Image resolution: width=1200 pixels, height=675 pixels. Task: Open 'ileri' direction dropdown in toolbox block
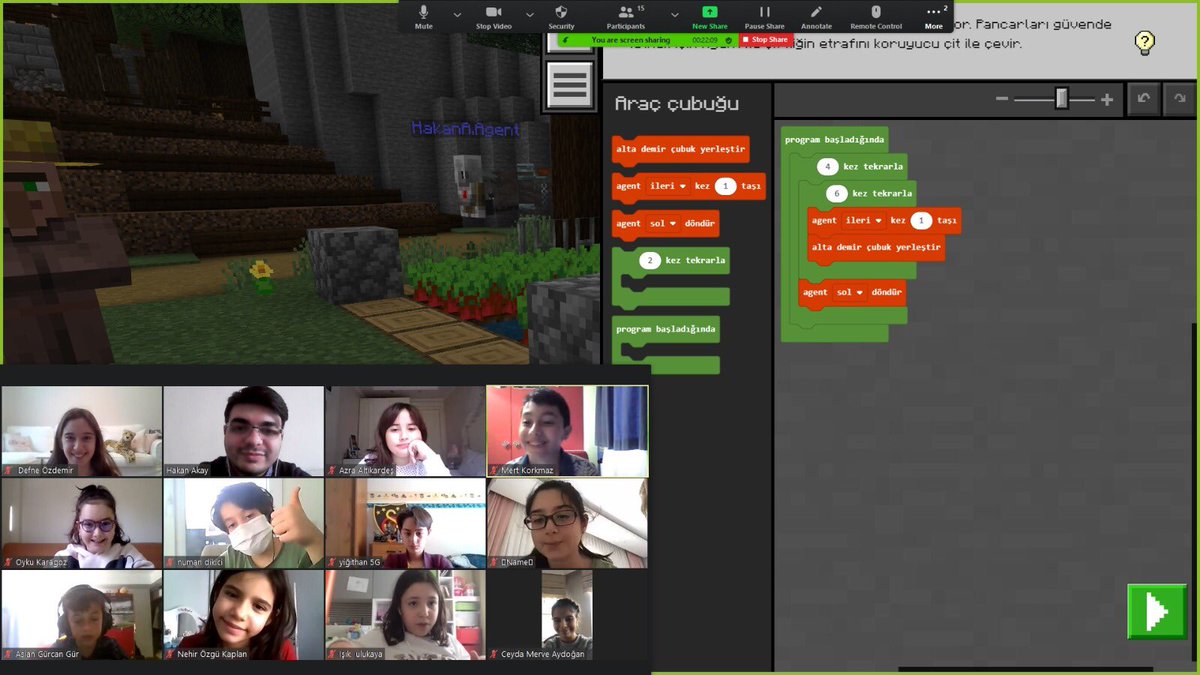(x=667, y=186)
